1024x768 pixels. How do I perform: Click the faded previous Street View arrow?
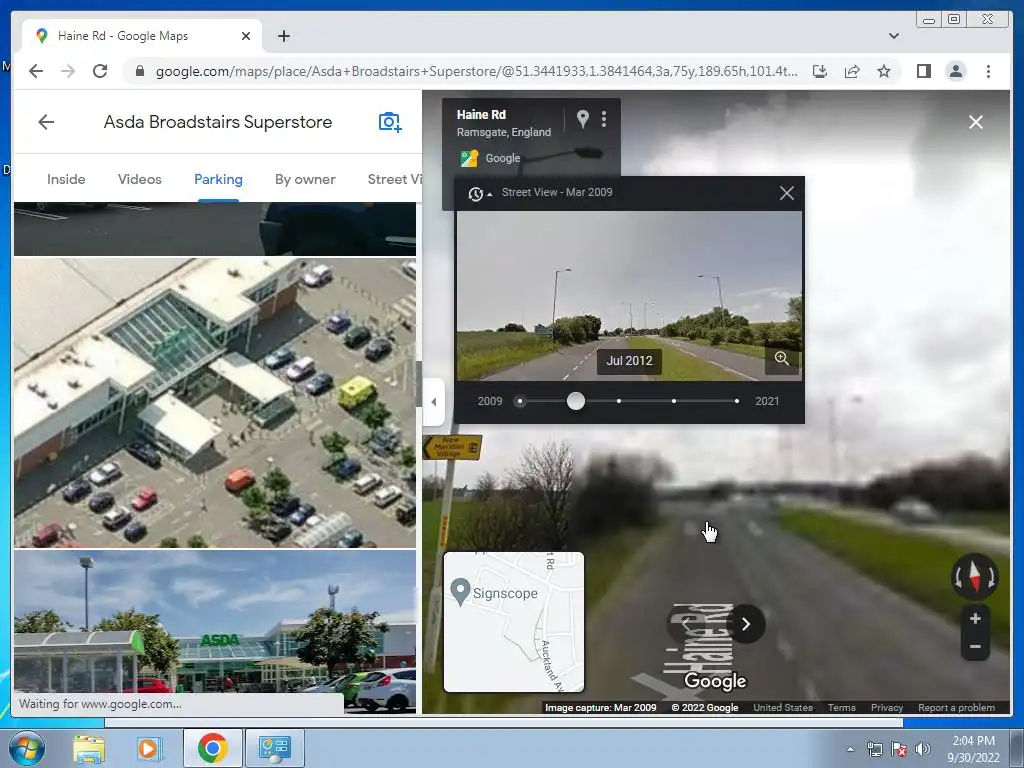[684, 624]
